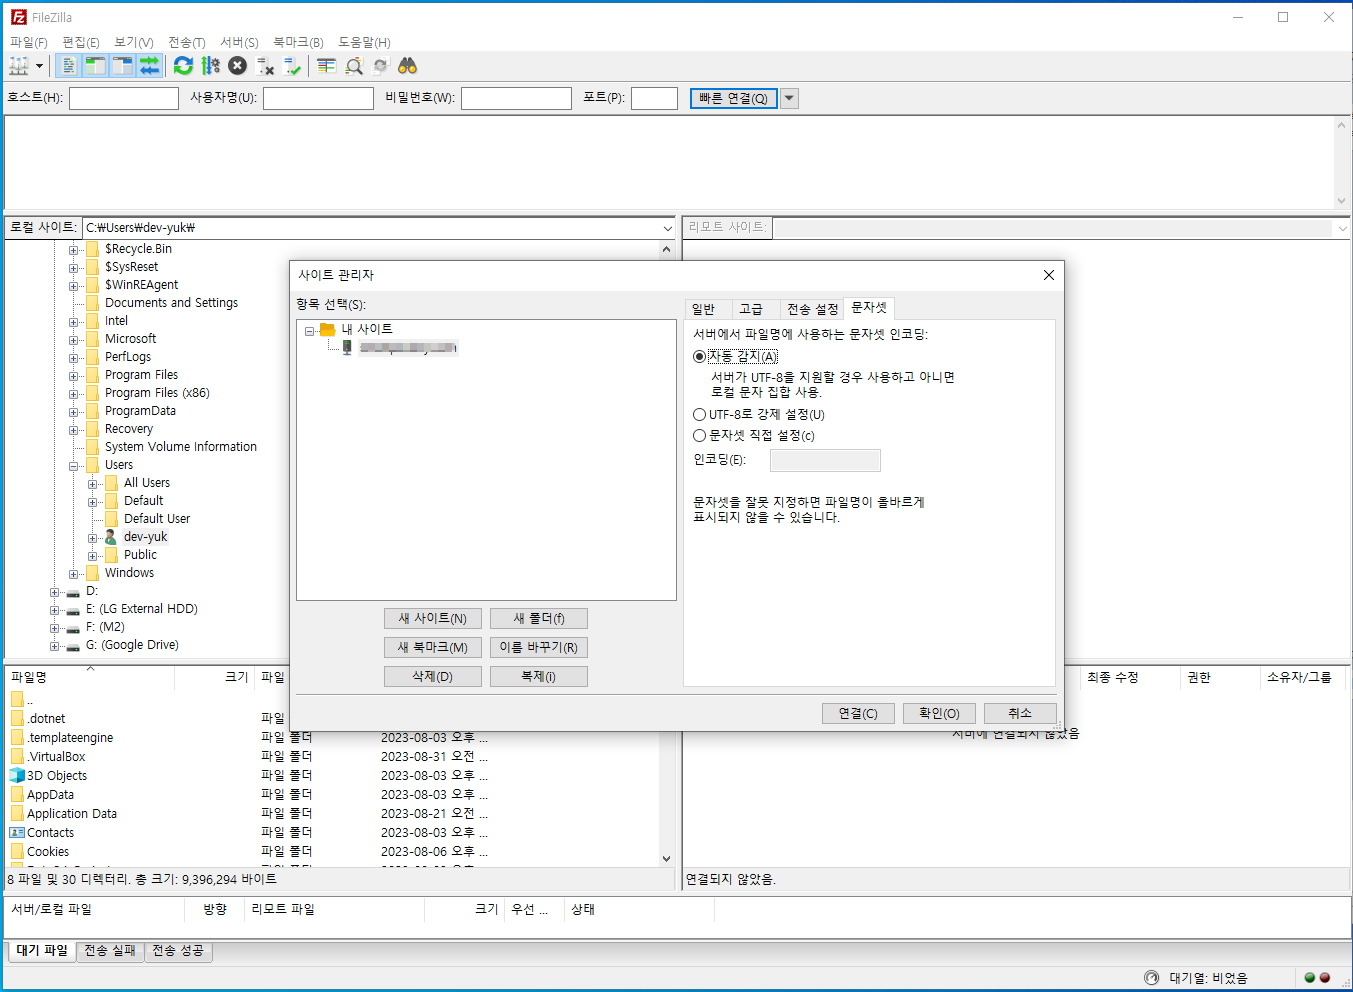
Task: Click the 새 북마크(M) button
Action: 433,648
